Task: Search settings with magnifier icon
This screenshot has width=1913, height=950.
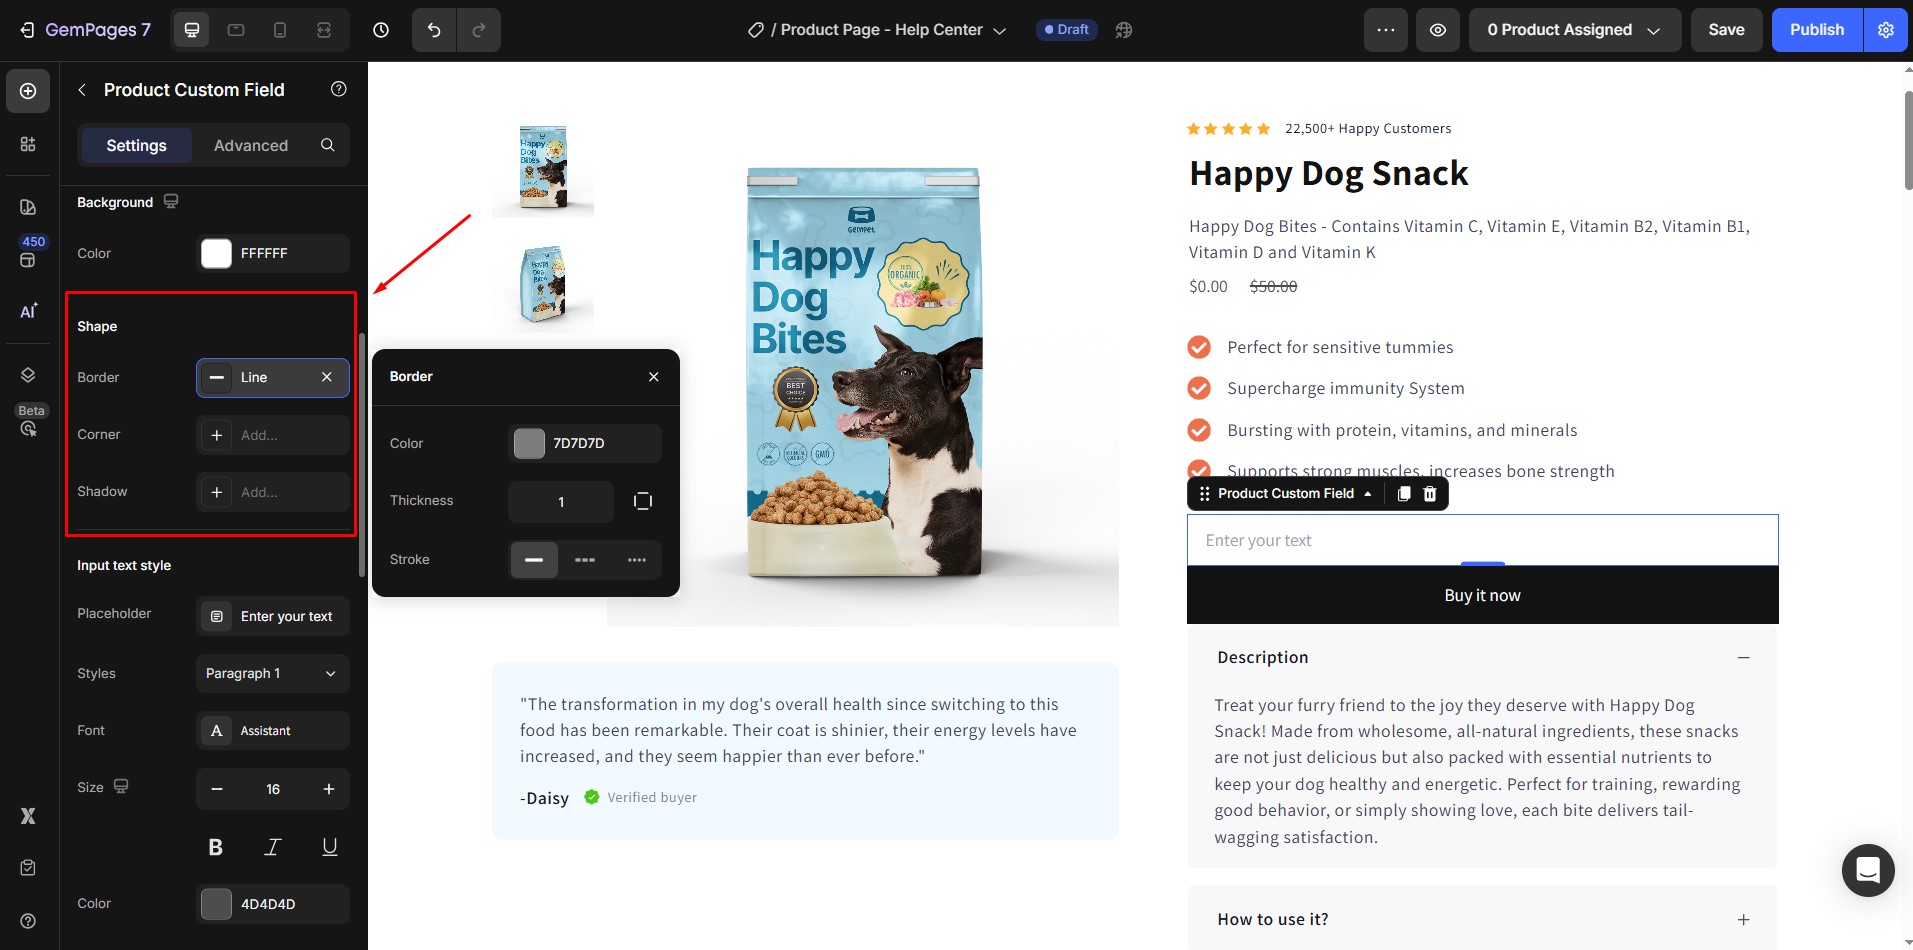Action: pyautogui.click(x=327, y=145)
